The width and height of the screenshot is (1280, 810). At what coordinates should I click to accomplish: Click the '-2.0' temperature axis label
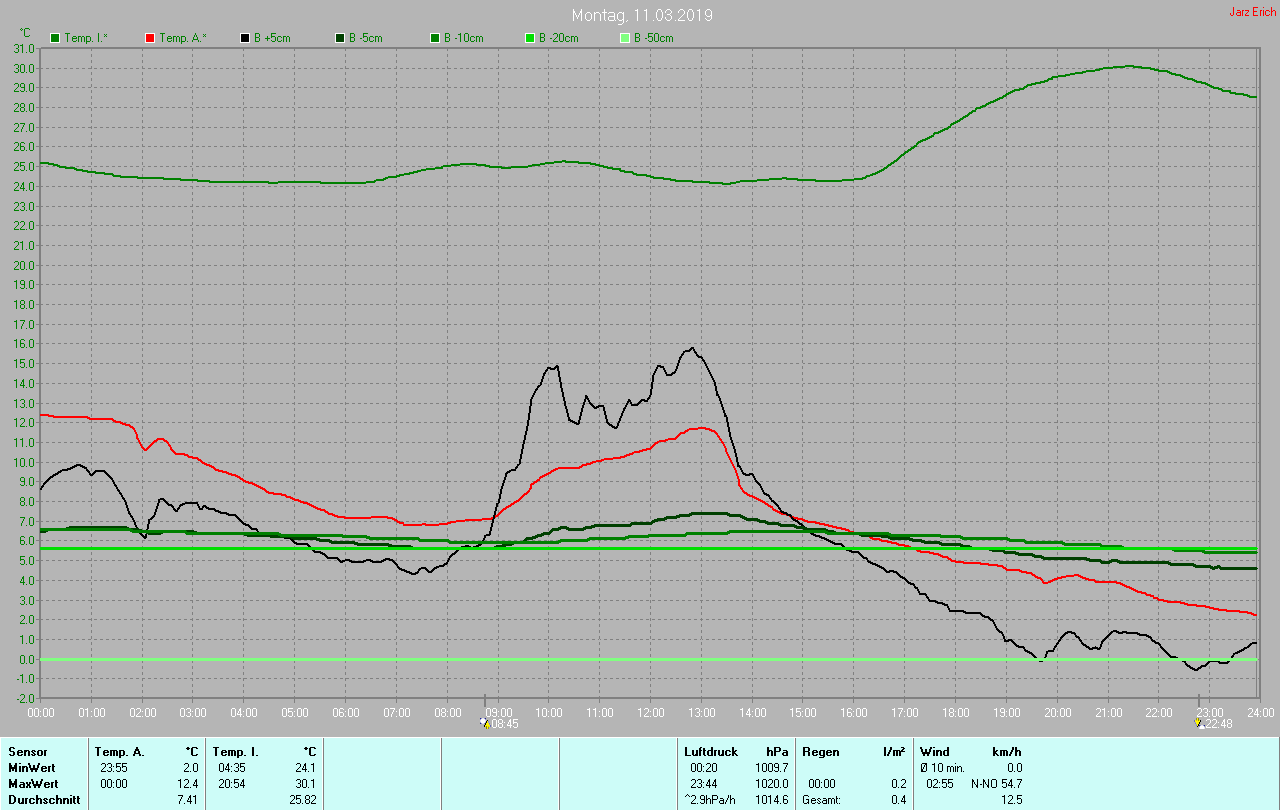click(25, 699)
